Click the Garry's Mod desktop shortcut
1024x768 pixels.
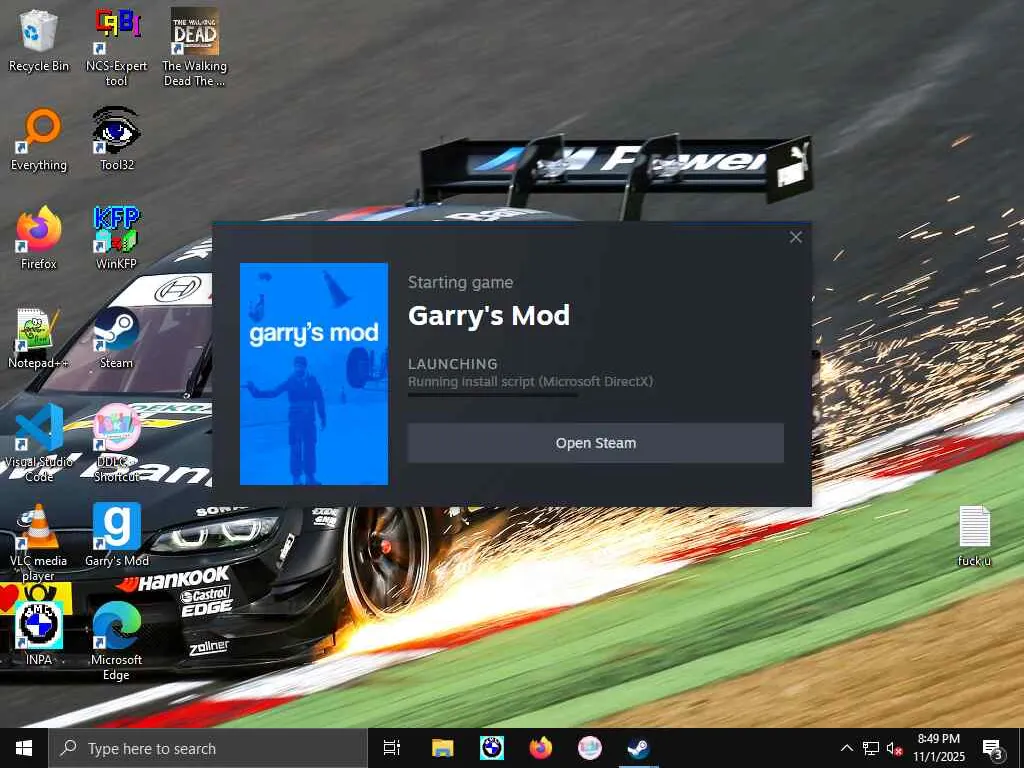coord(116,536)
